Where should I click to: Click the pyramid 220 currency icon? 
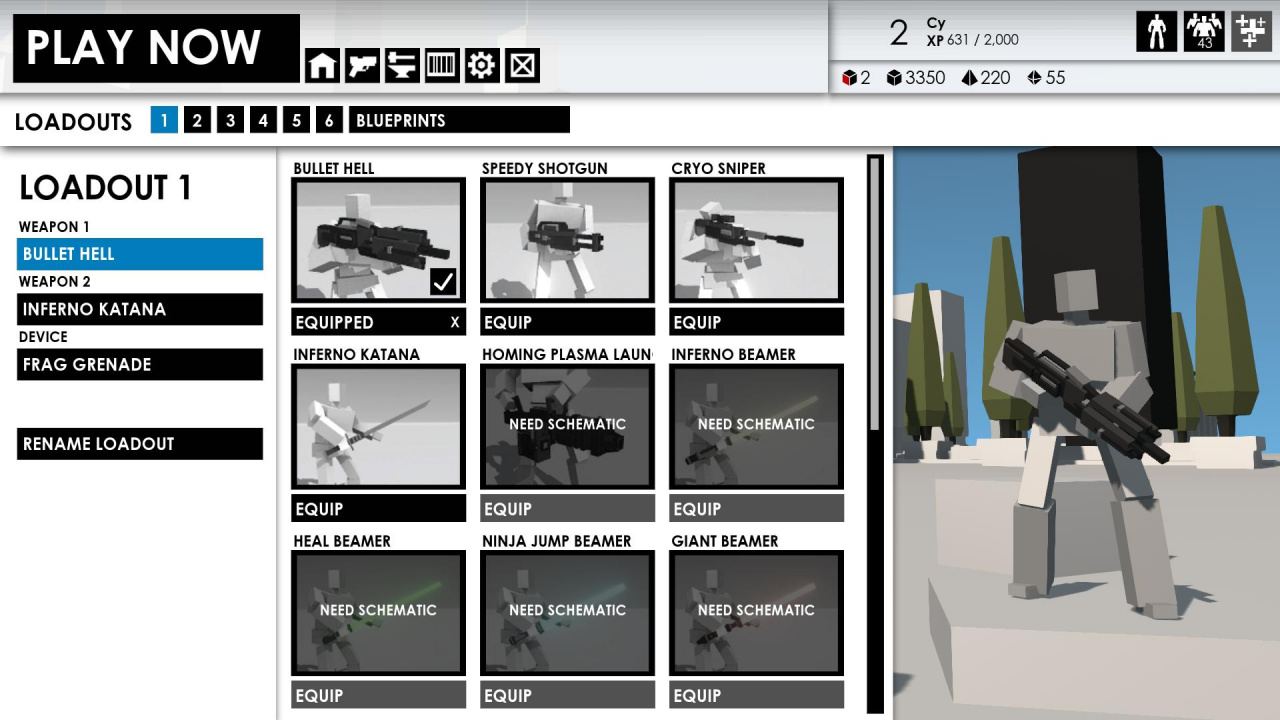tap(969, 78)
